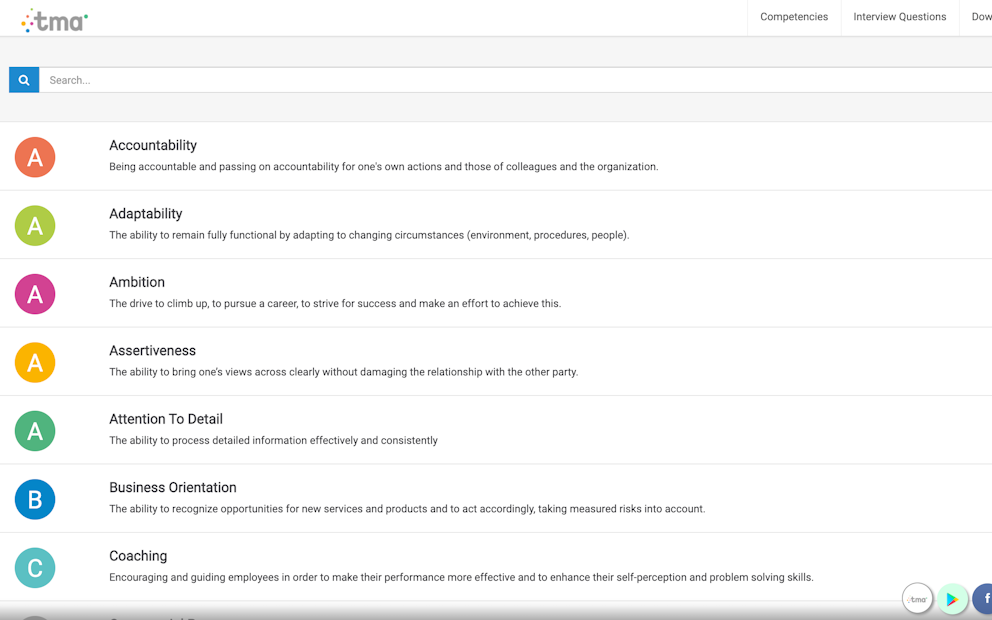This screenshot has height=620, width=992.
Task: Click the orange Accountability letter icon
Action: [x=35, y=157]
